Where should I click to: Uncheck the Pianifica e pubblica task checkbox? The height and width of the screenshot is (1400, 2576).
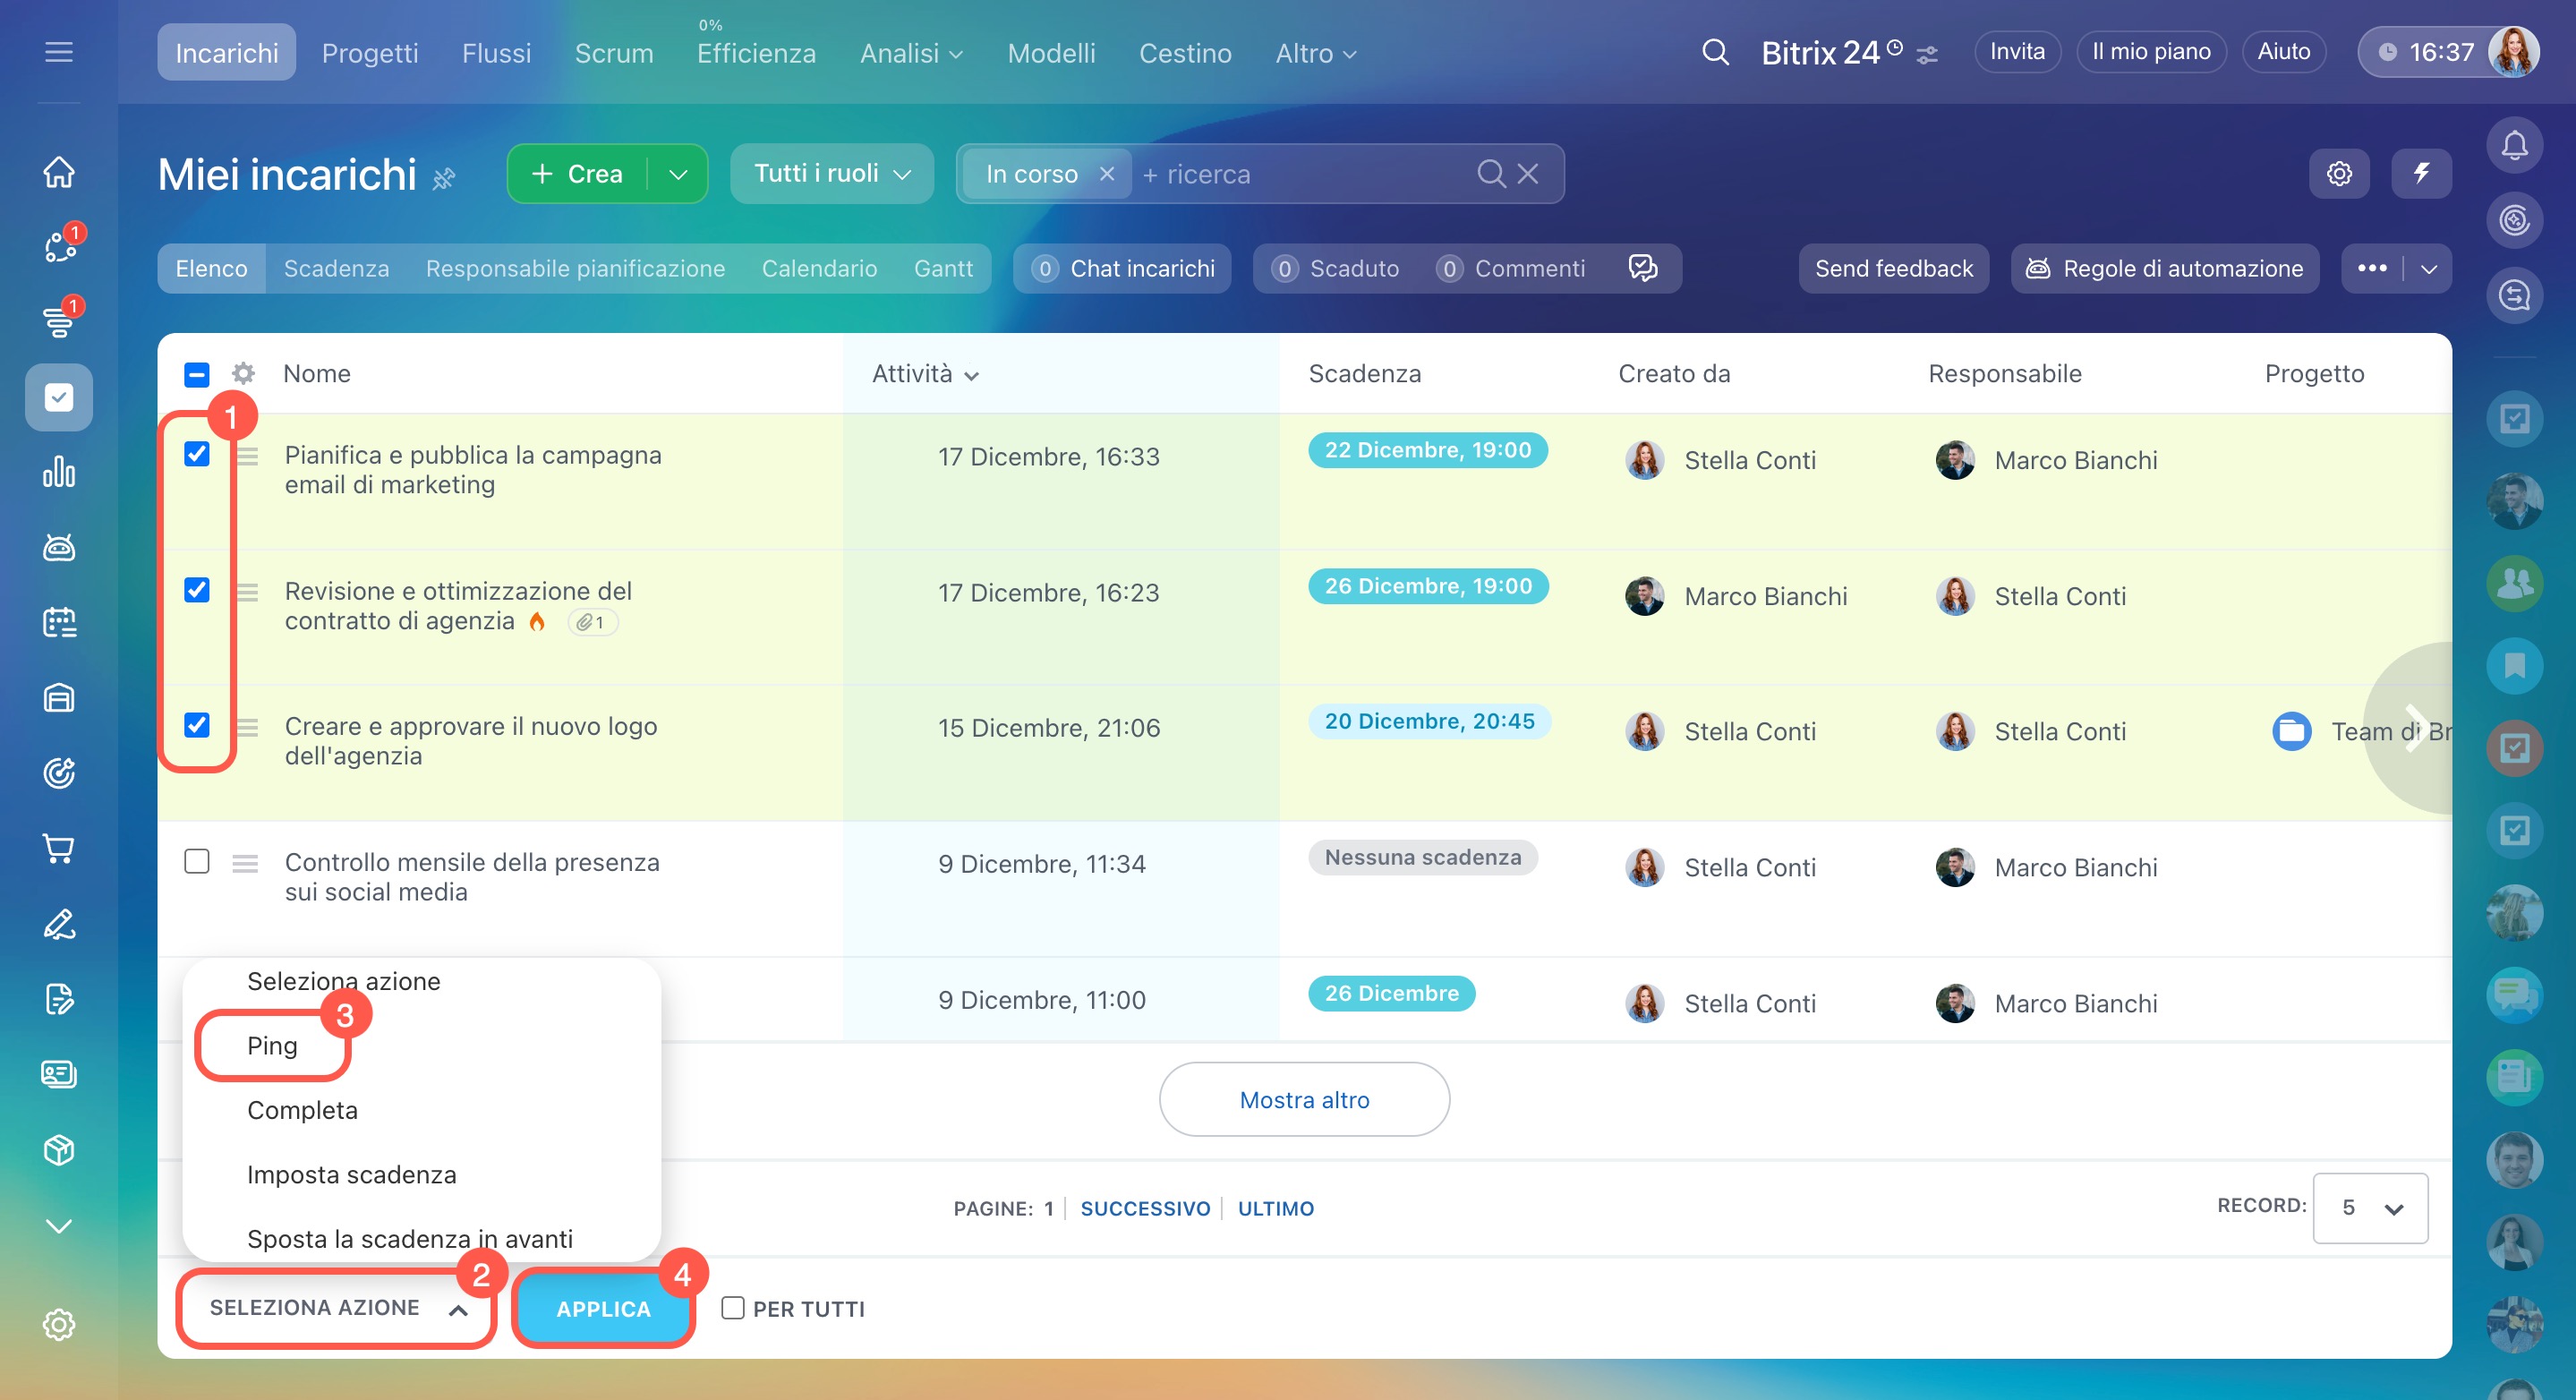point(197,454)
